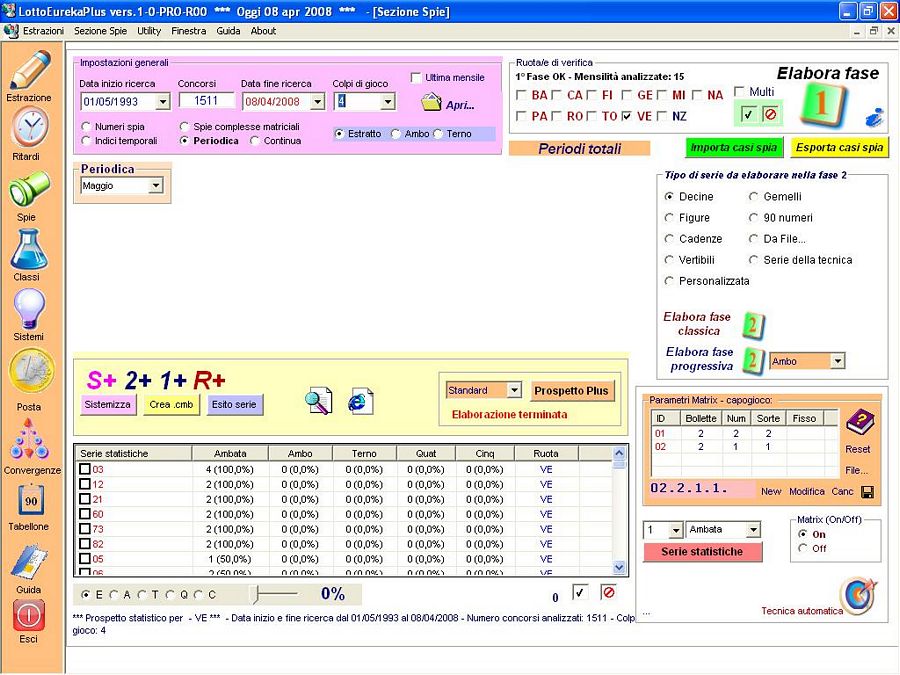Viewport: 900px width, 675px height.
Task: Open the Guida menu in menu bar
Action: [x=228, y=31]
